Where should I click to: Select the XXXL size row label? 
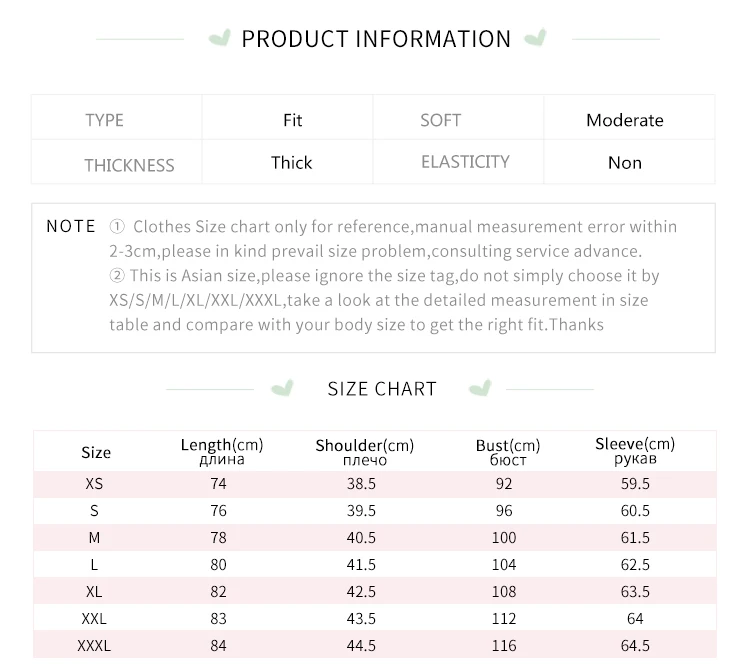[x=94, y=646]
